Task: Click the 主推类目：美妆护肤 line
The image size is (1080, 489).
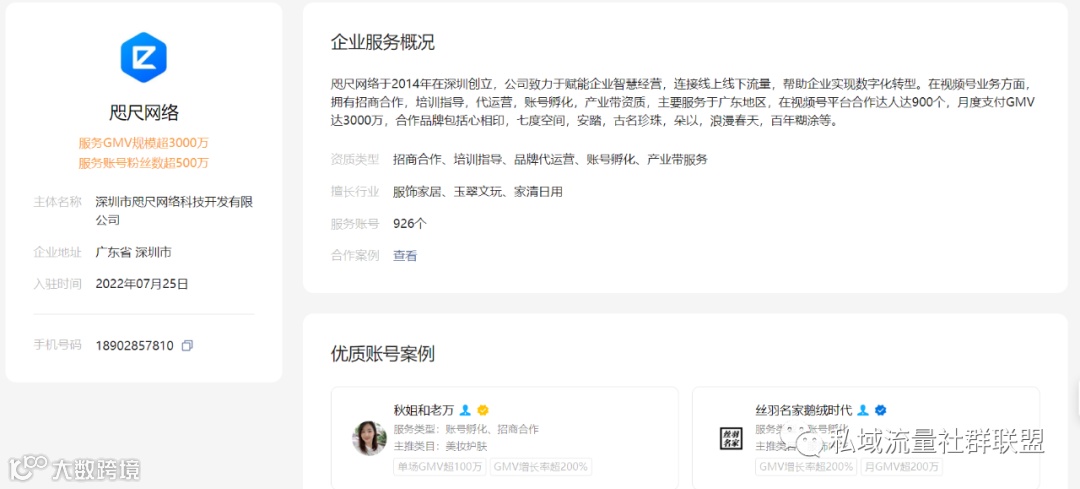Action: pos(440,446)
